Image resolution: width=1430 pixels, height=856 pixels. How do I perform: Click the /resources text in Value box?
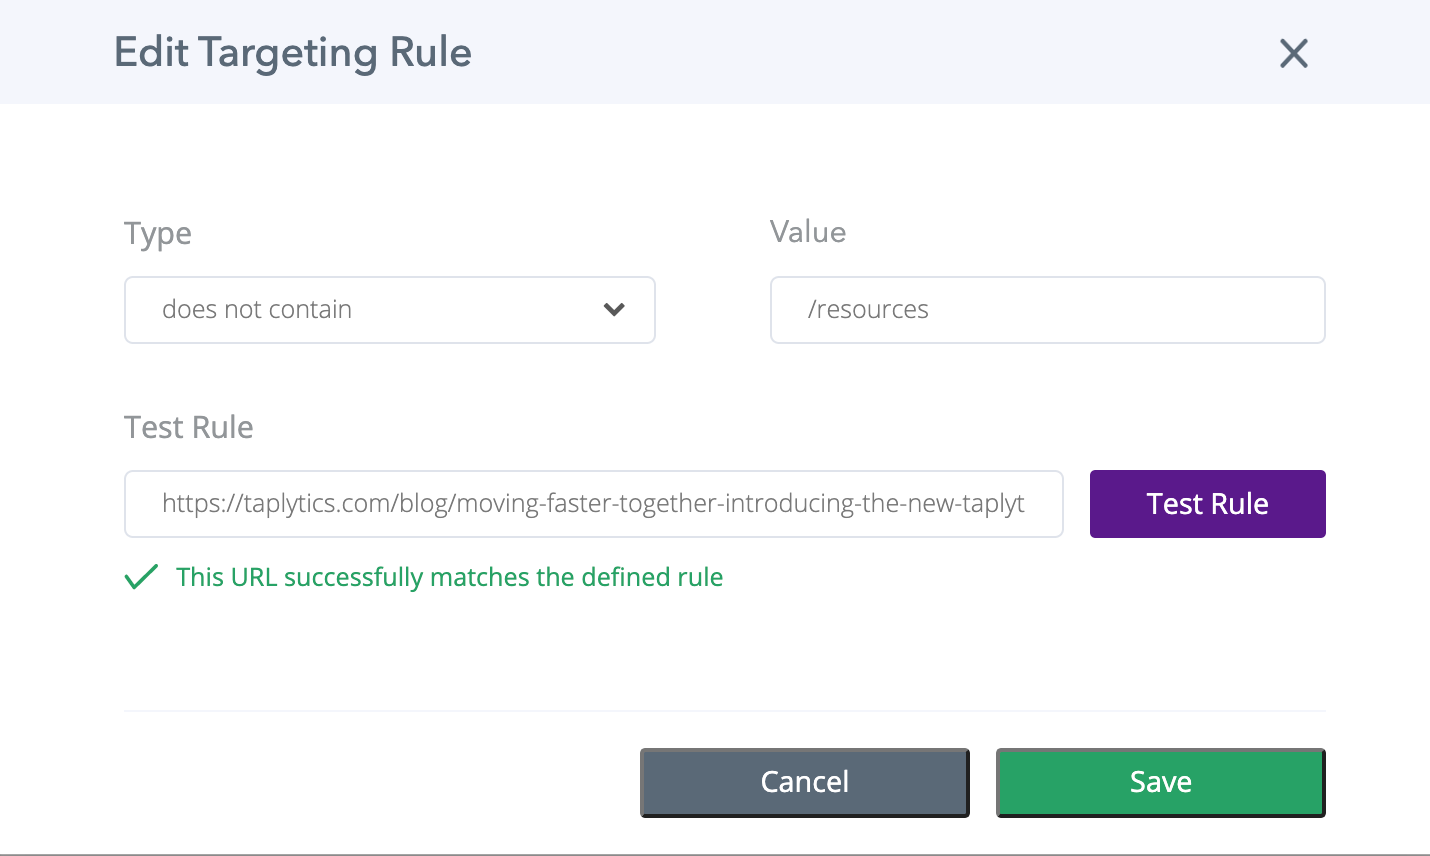[868, 310]
